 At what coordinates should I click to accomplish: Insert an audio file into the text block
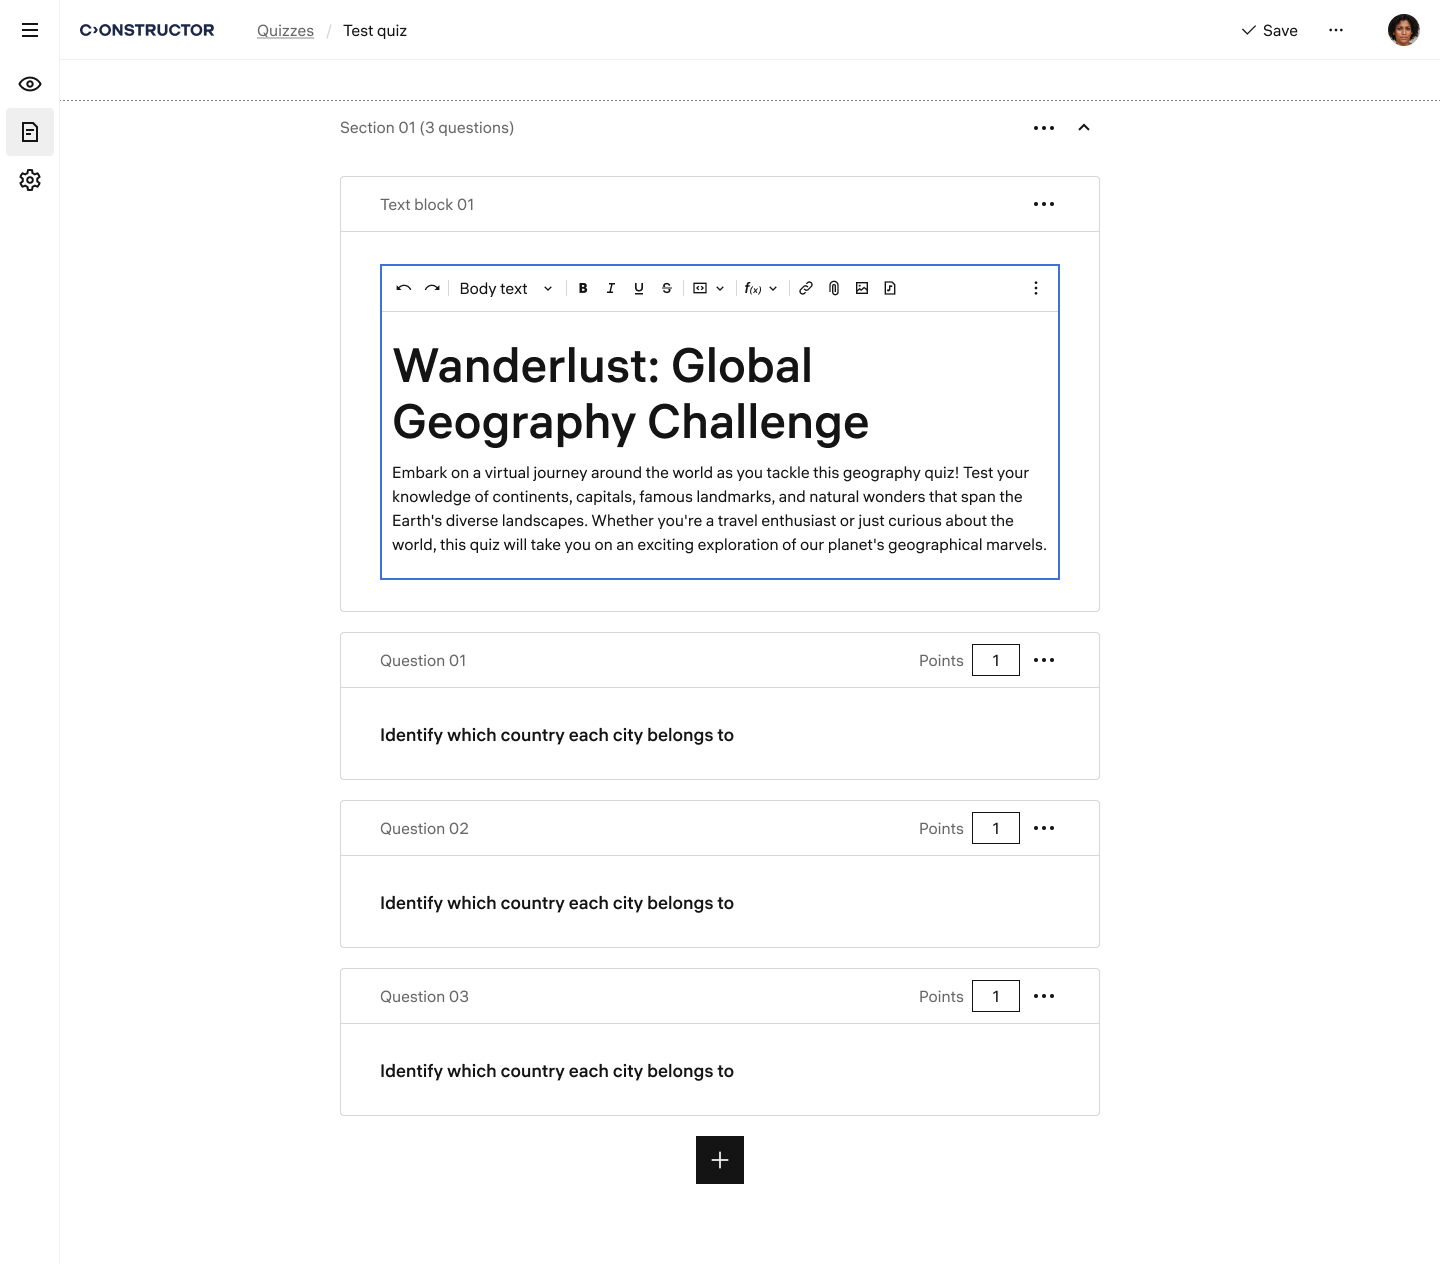890,288
